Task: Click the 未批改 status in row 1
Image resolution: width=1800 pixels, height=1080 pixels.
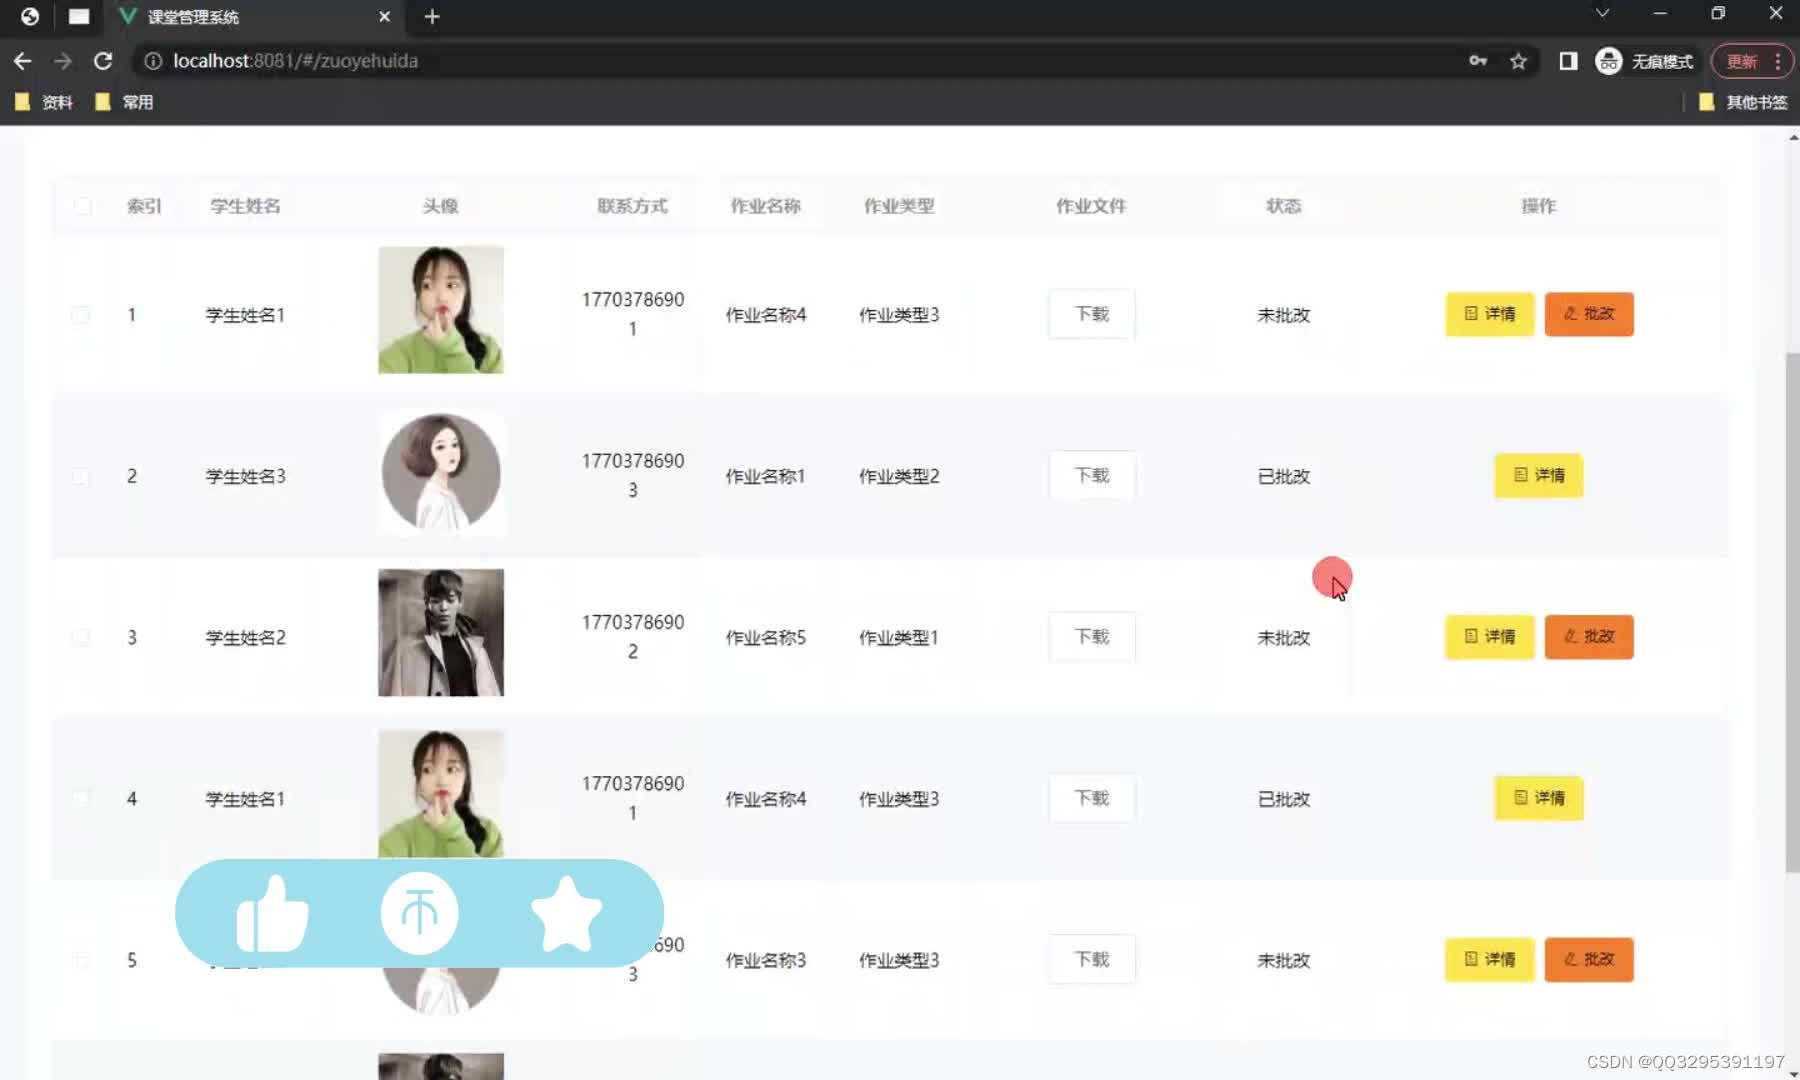Action: click(x=1283, y=315)
